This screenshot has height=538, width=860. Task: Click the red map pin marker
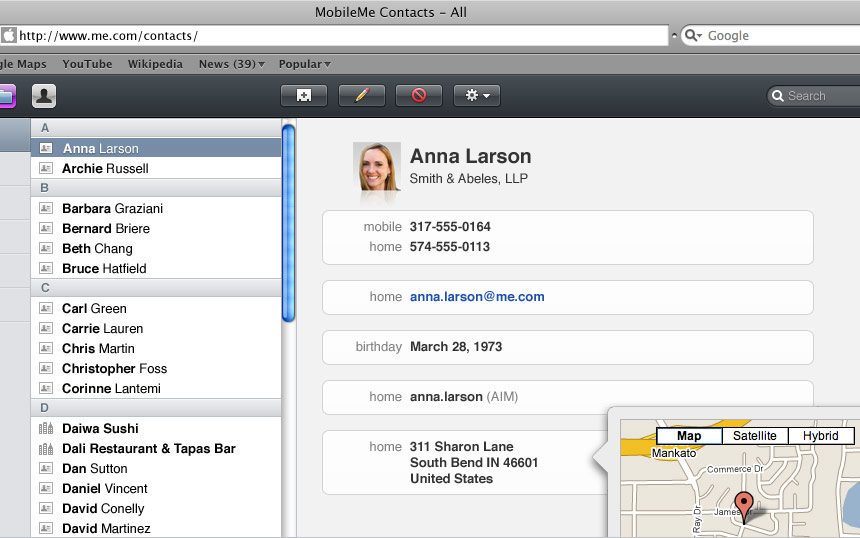click(744, 507)
